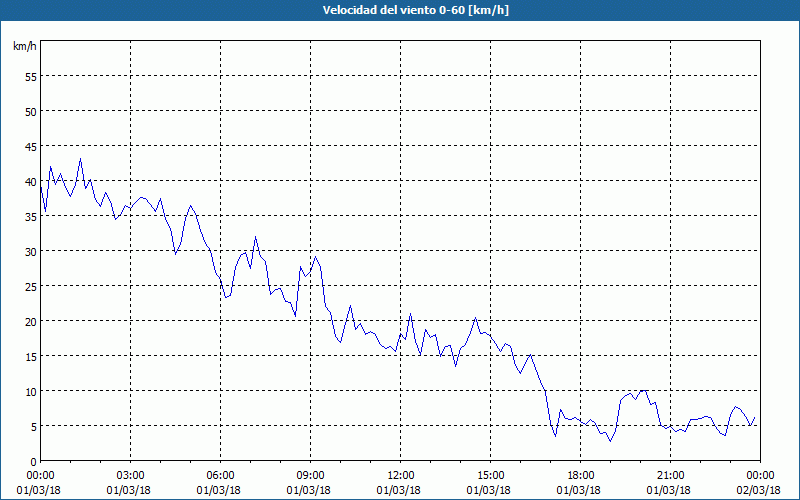
Task: Click the y-axis value "25"
Action: coord(31,286)
